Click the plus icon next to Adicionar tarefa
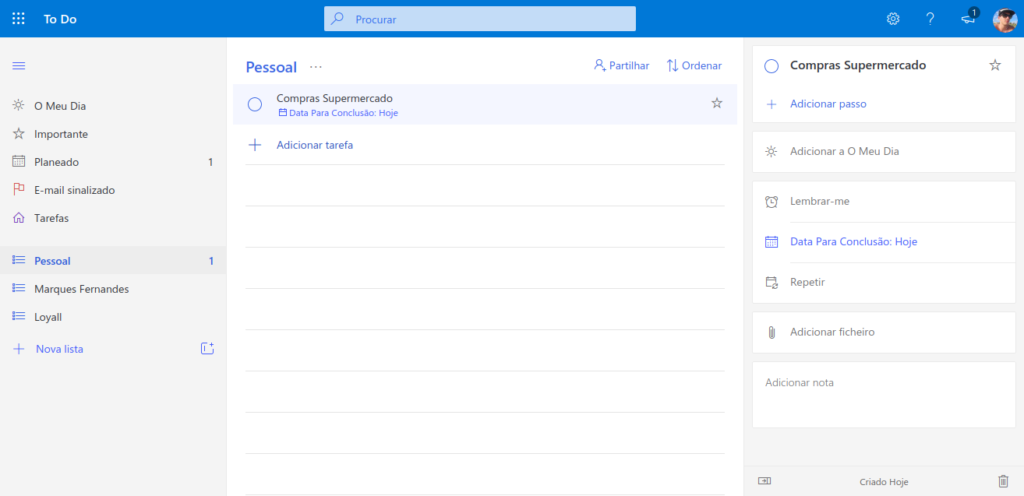The image size is (1024, 496). coord(255,145)
